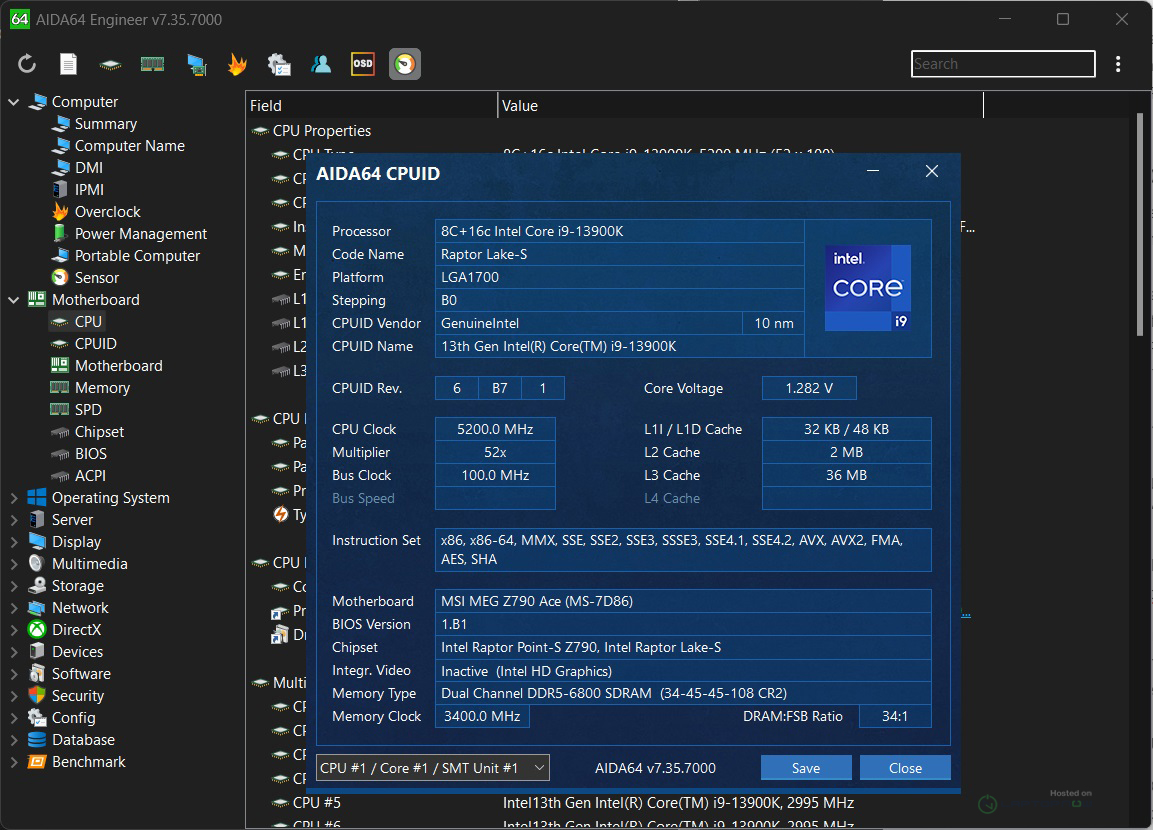Select Overclock in the sidebar

click(x=107, y=212)
